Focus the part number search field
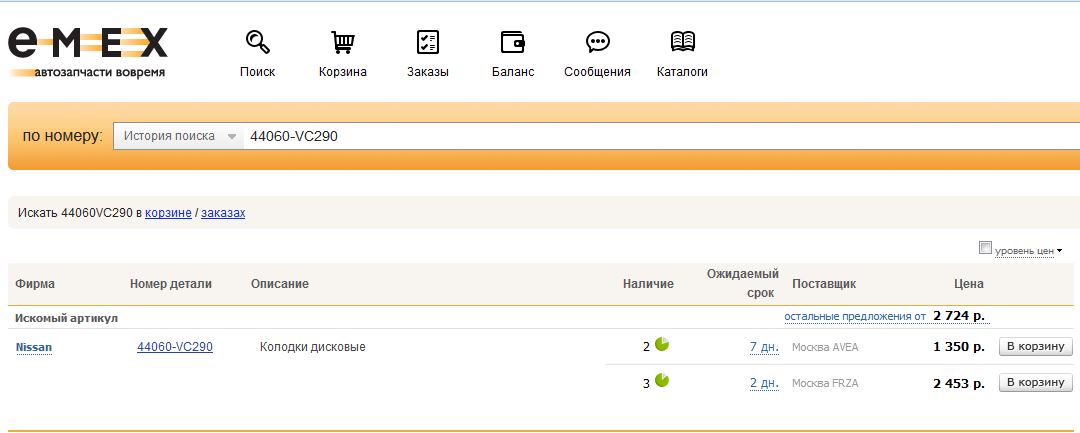Image resolution: width=1080 pixels, height=433 pixels. pos(661,136)
